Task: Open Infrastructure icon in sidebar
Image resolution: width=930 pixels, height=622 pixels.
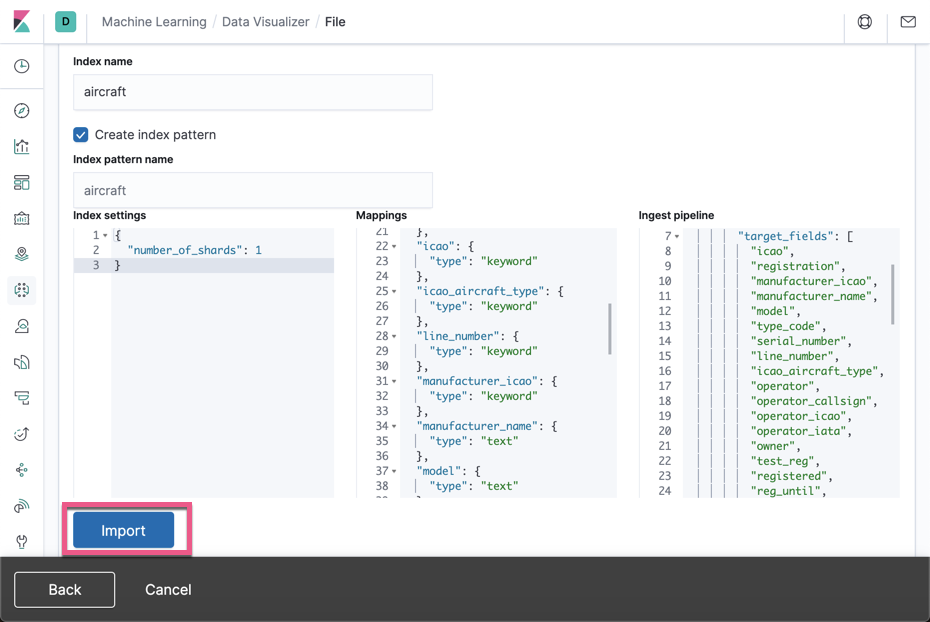Action: coord(21,326)
